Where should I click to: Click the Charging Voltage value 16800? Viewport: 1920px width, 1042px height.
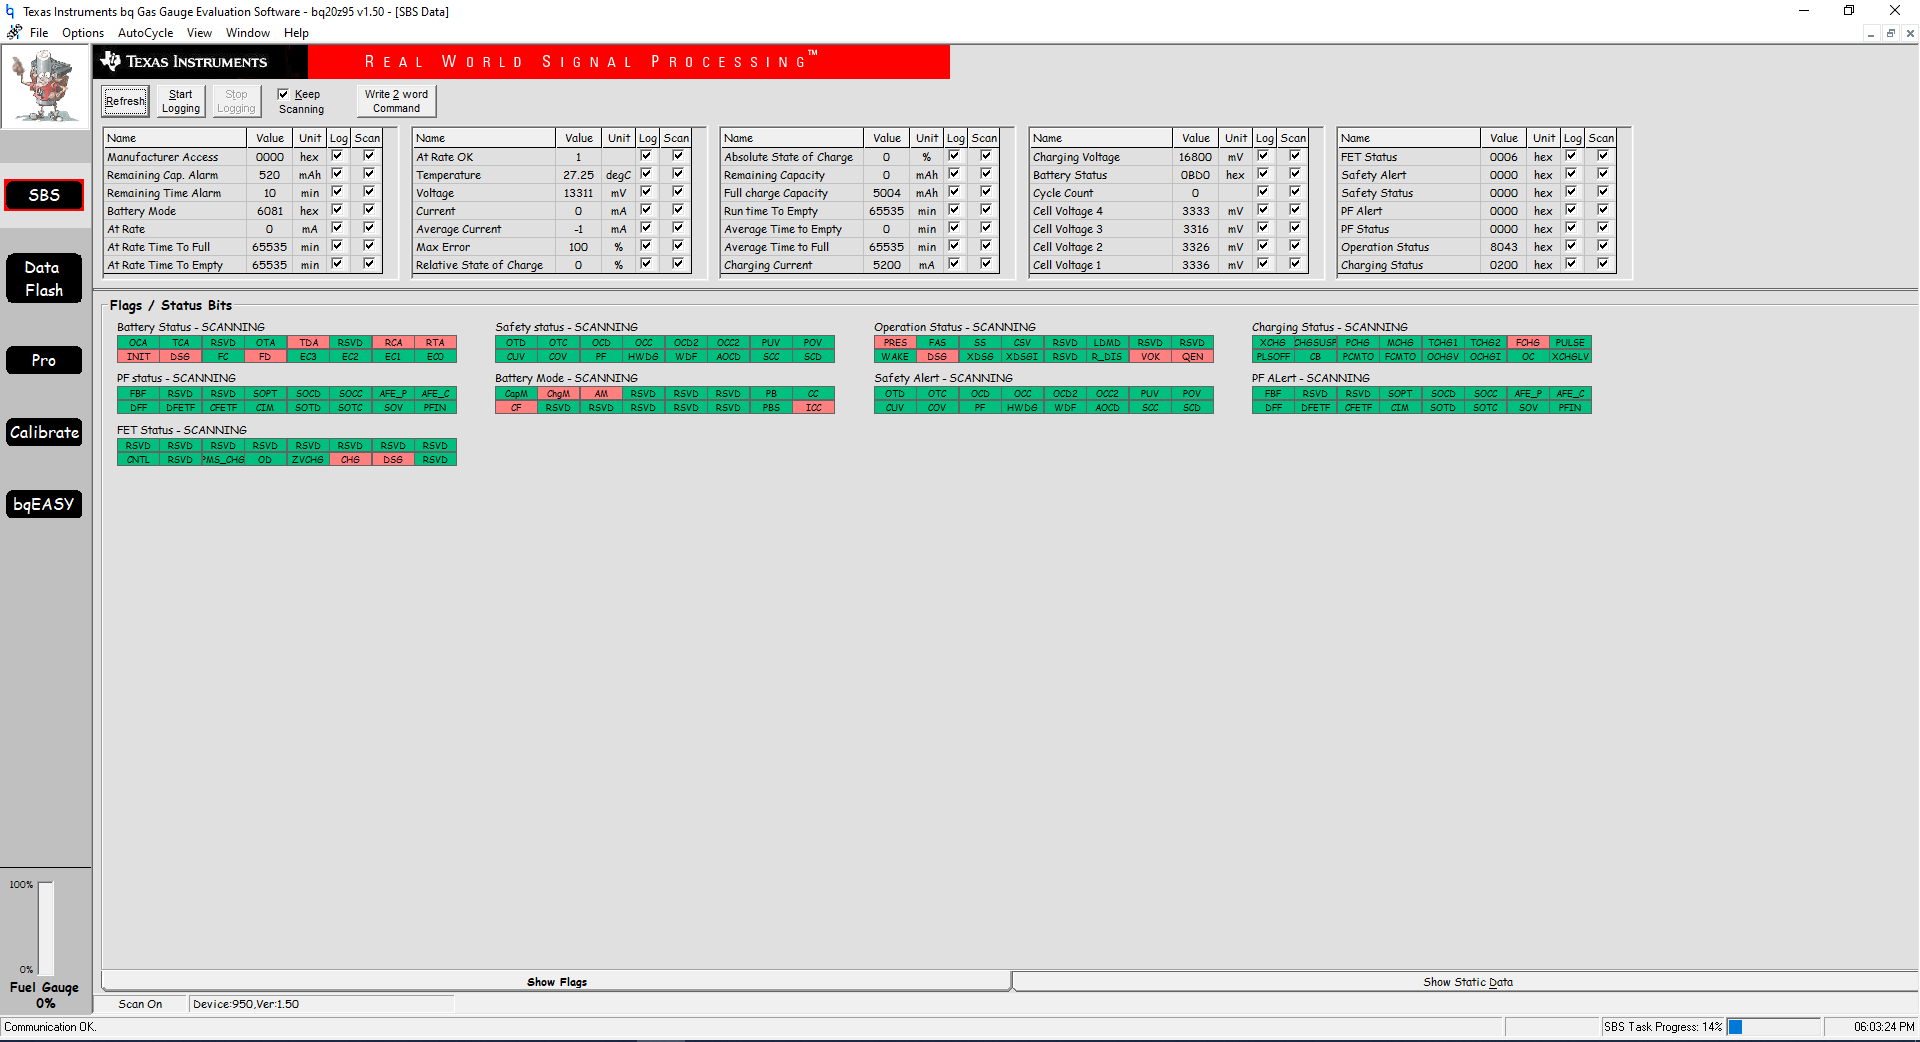pyautogui.click(x=1195, y=157)
